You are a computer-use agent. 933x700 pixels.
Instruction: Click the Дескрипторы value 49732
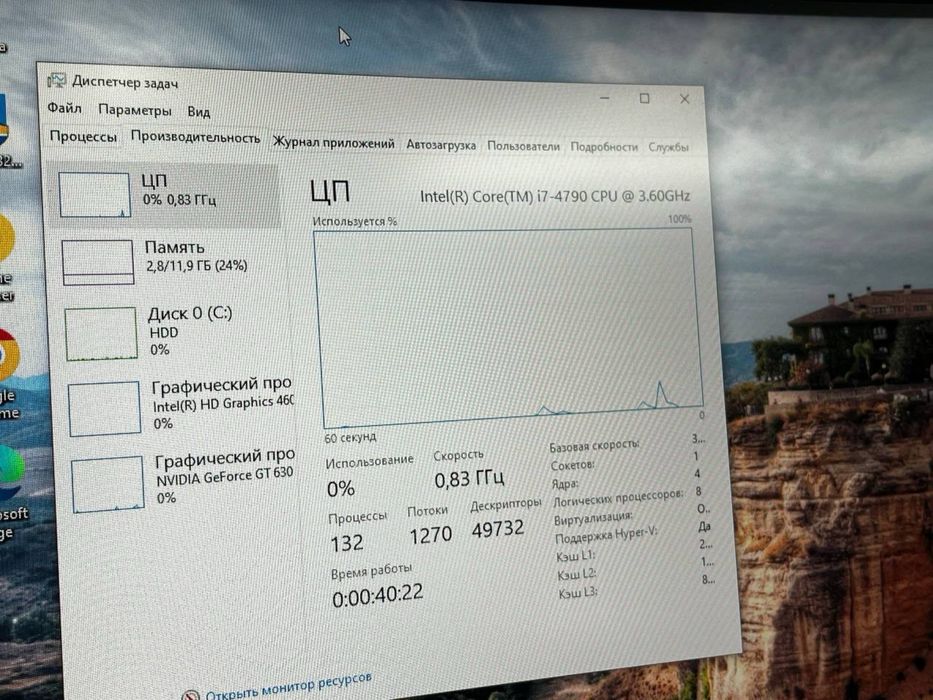point(498,529)
